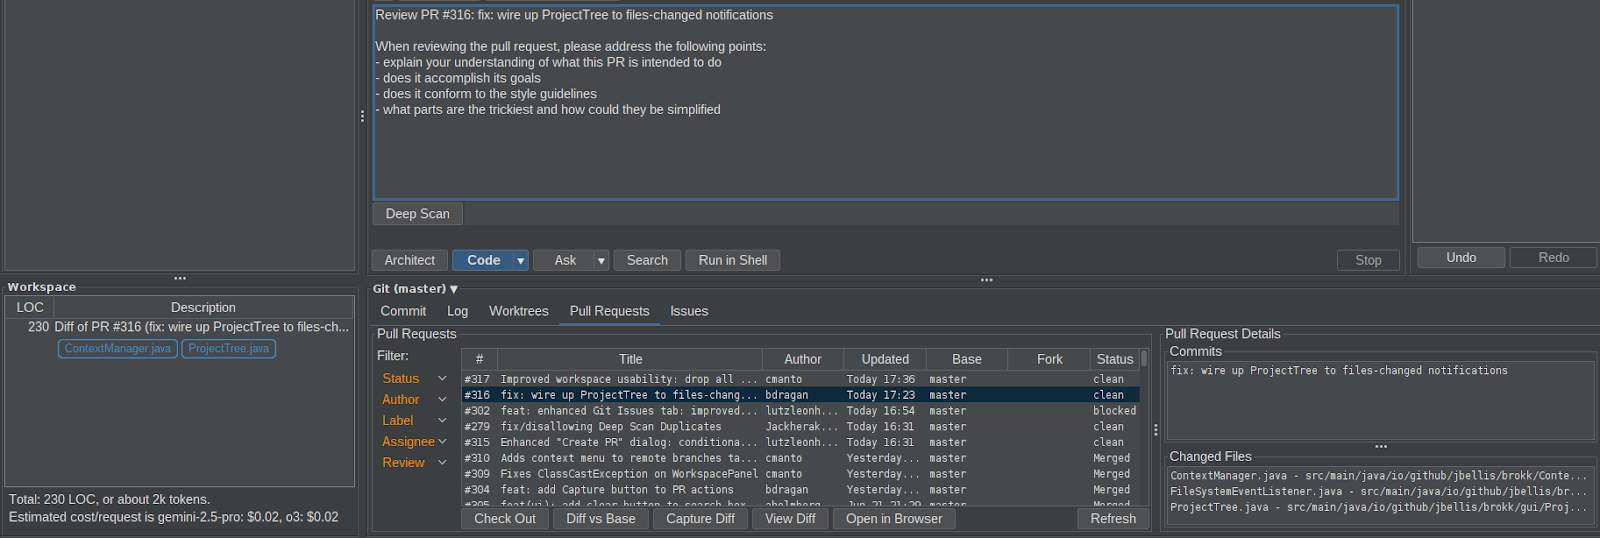Sort pull requests by Updated column
Viewport: 1600px width, 538px height.
[885, 359]
